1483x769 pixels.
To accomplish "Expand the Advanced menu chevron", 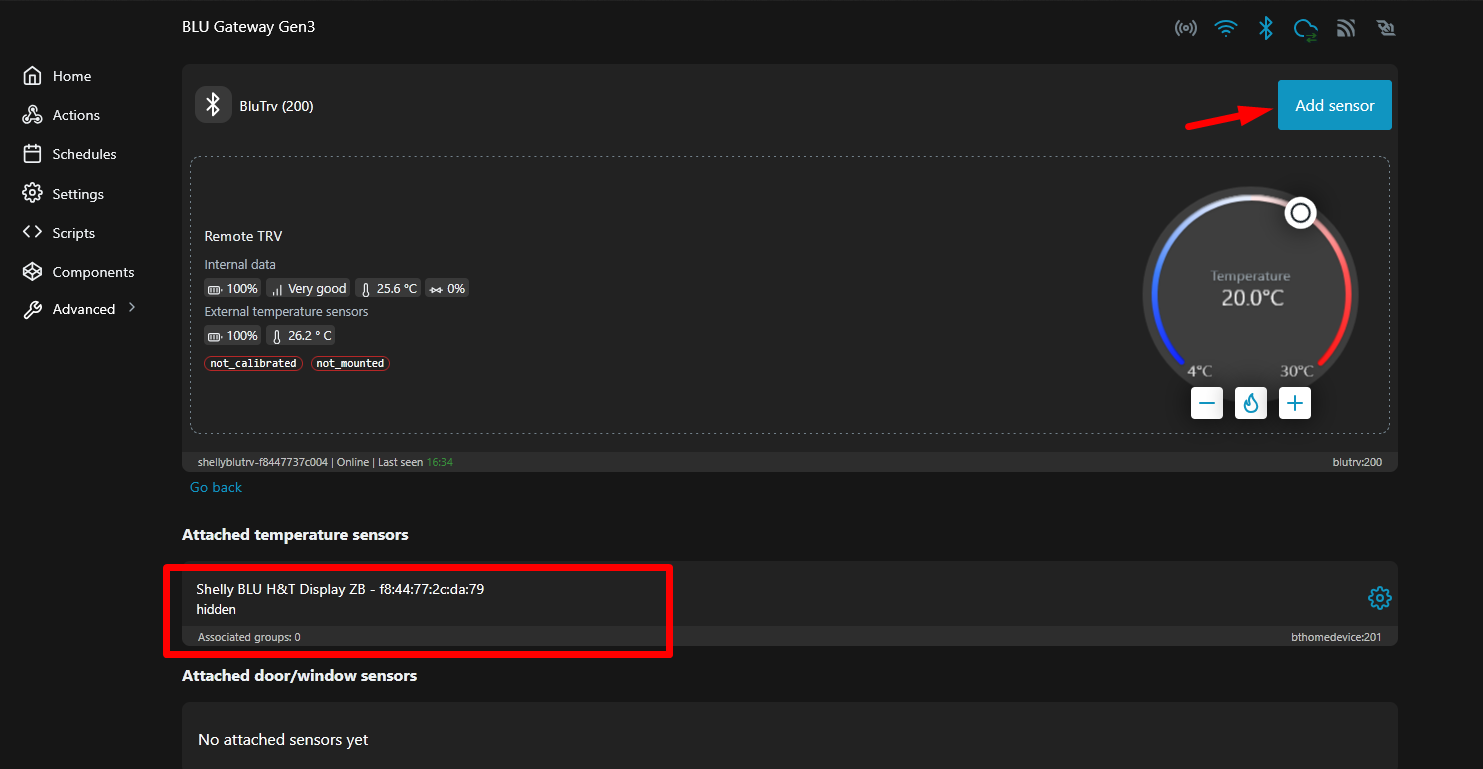I will tap(132, 308).
